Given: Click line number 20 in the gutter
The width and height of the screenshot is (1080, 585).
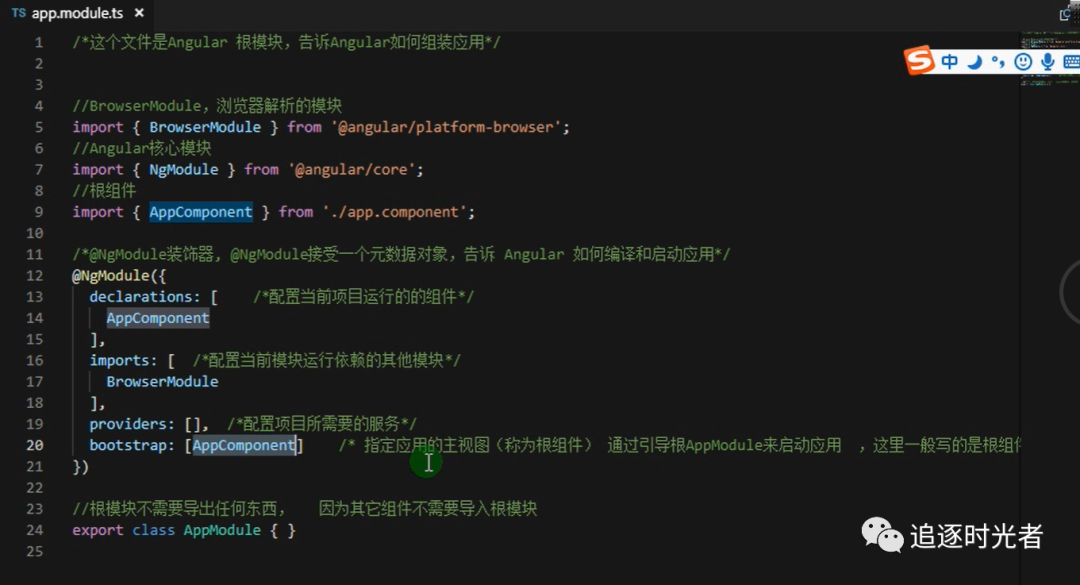Looking at the screenshot, I should coord(34,445).
